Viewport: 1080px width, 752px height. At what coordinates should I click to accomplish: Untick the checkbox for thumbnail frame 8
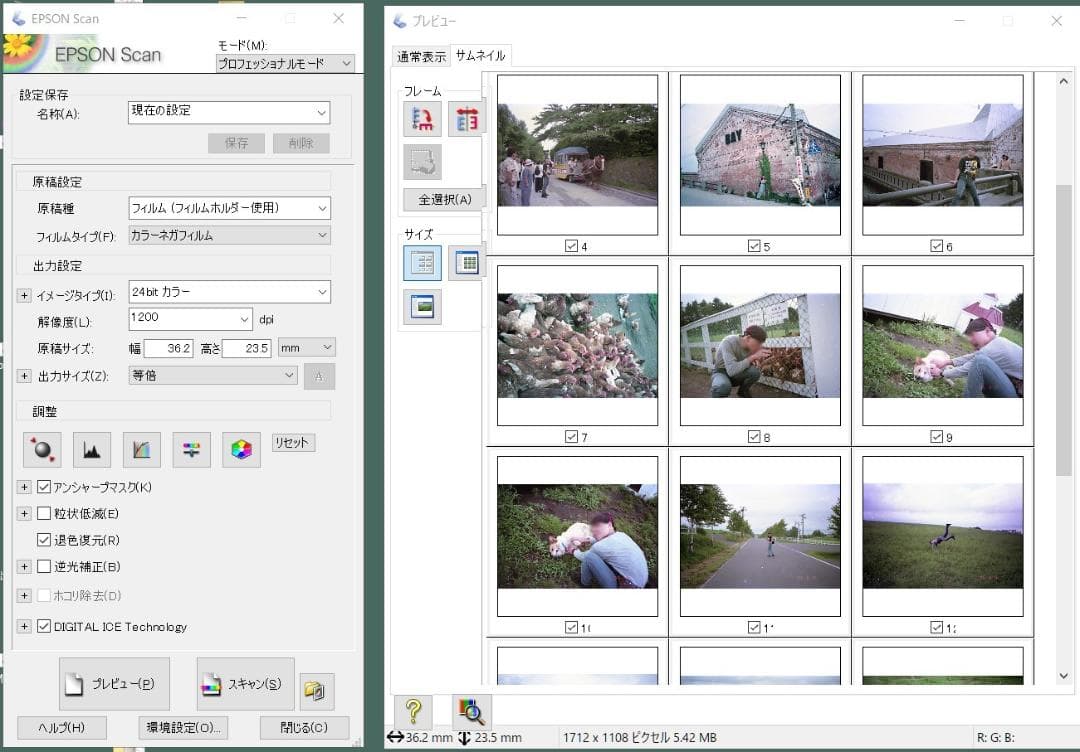click(x=754, y=436)
